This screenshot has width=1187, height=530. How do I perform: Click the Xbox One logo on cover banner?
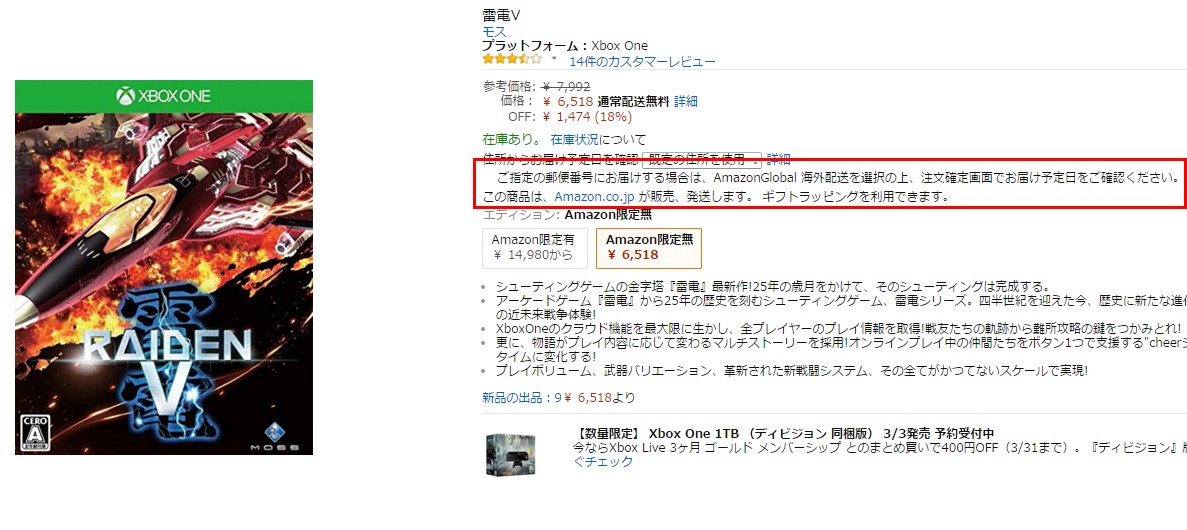164,96
